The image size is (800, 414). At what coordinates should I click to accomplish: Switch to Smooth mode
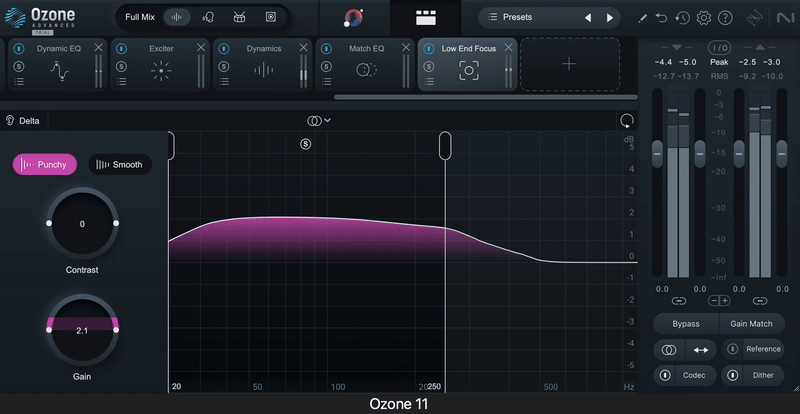click(x=120, y=164)
